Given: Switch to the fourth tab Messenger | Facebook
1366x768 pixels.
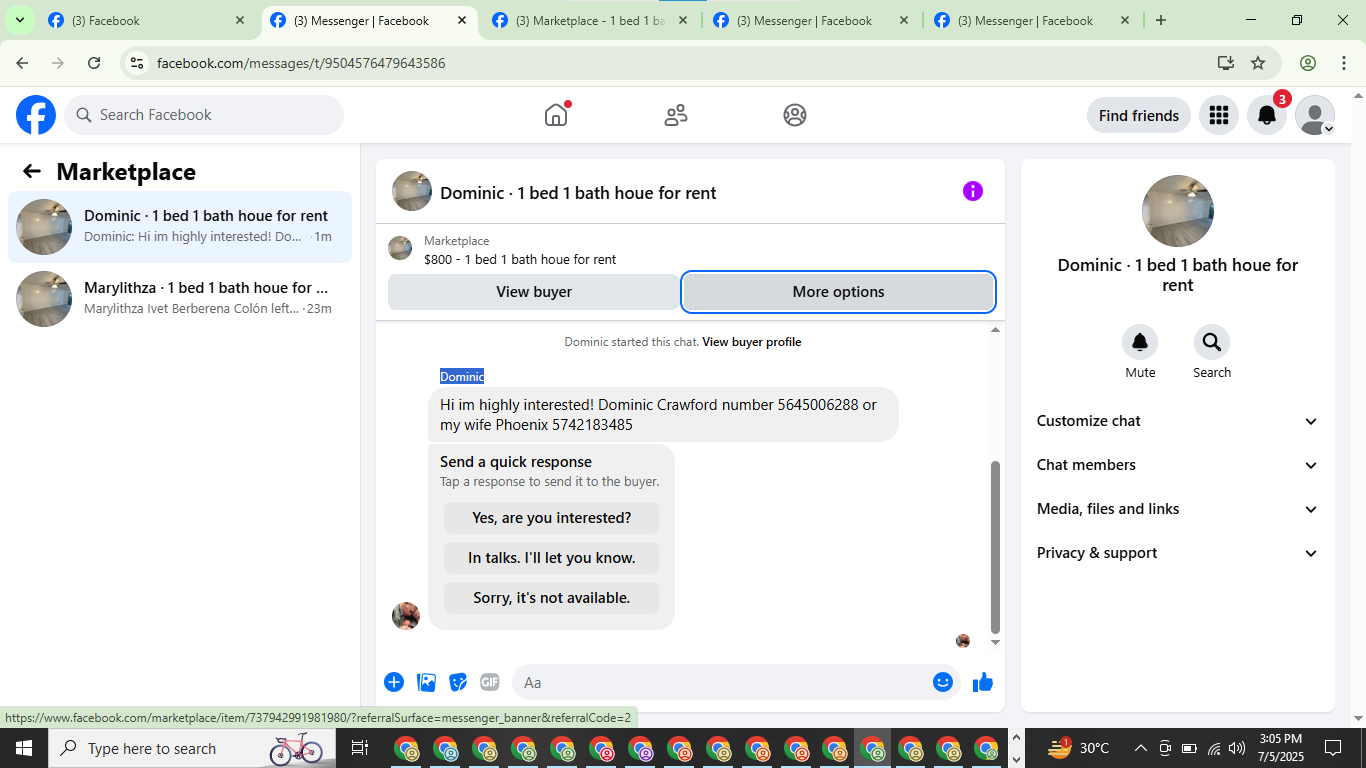Looking at the screenshot, I should (x=811, y=20).
